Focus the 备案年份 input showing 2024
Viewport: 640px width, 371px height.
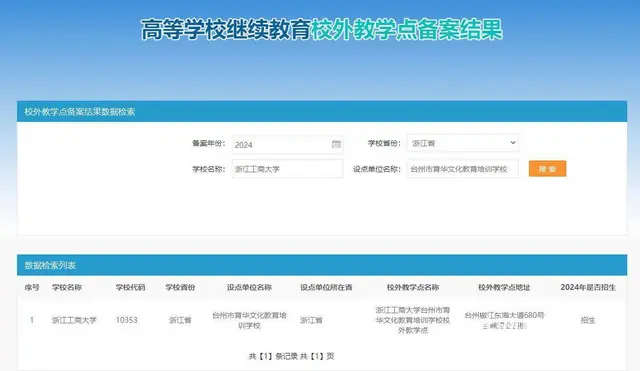pyautogui.click(x=287, y=144)
